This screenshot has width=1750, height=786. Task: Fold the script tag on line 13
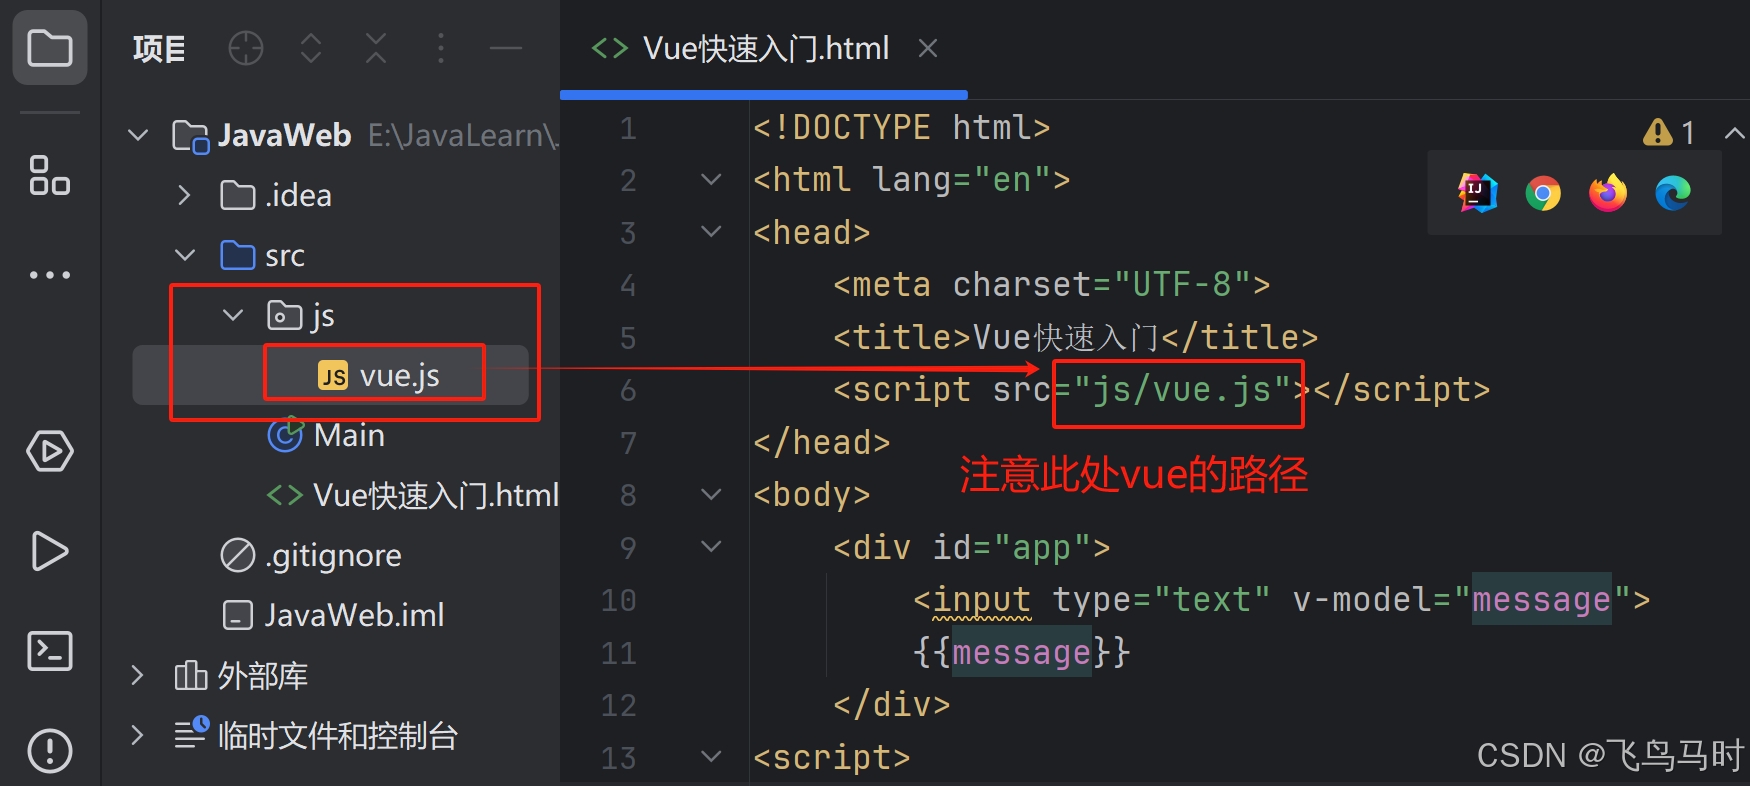pos(711,756)
